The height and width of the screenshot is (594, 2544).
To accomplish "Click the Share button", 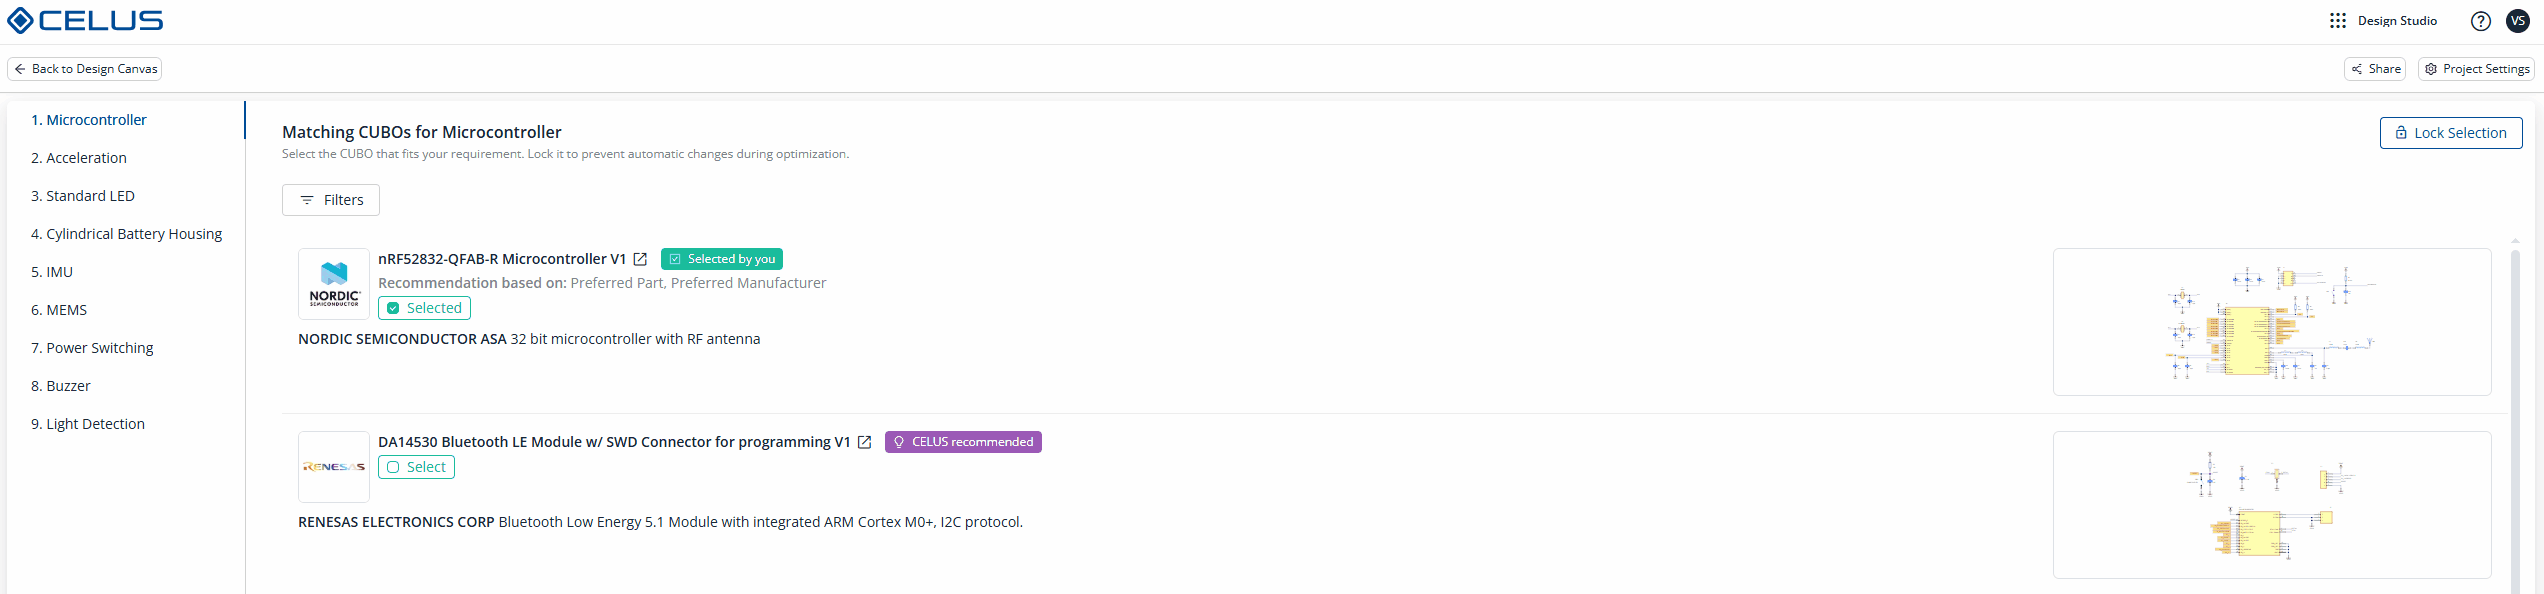I will click(x=2375, y=69).
